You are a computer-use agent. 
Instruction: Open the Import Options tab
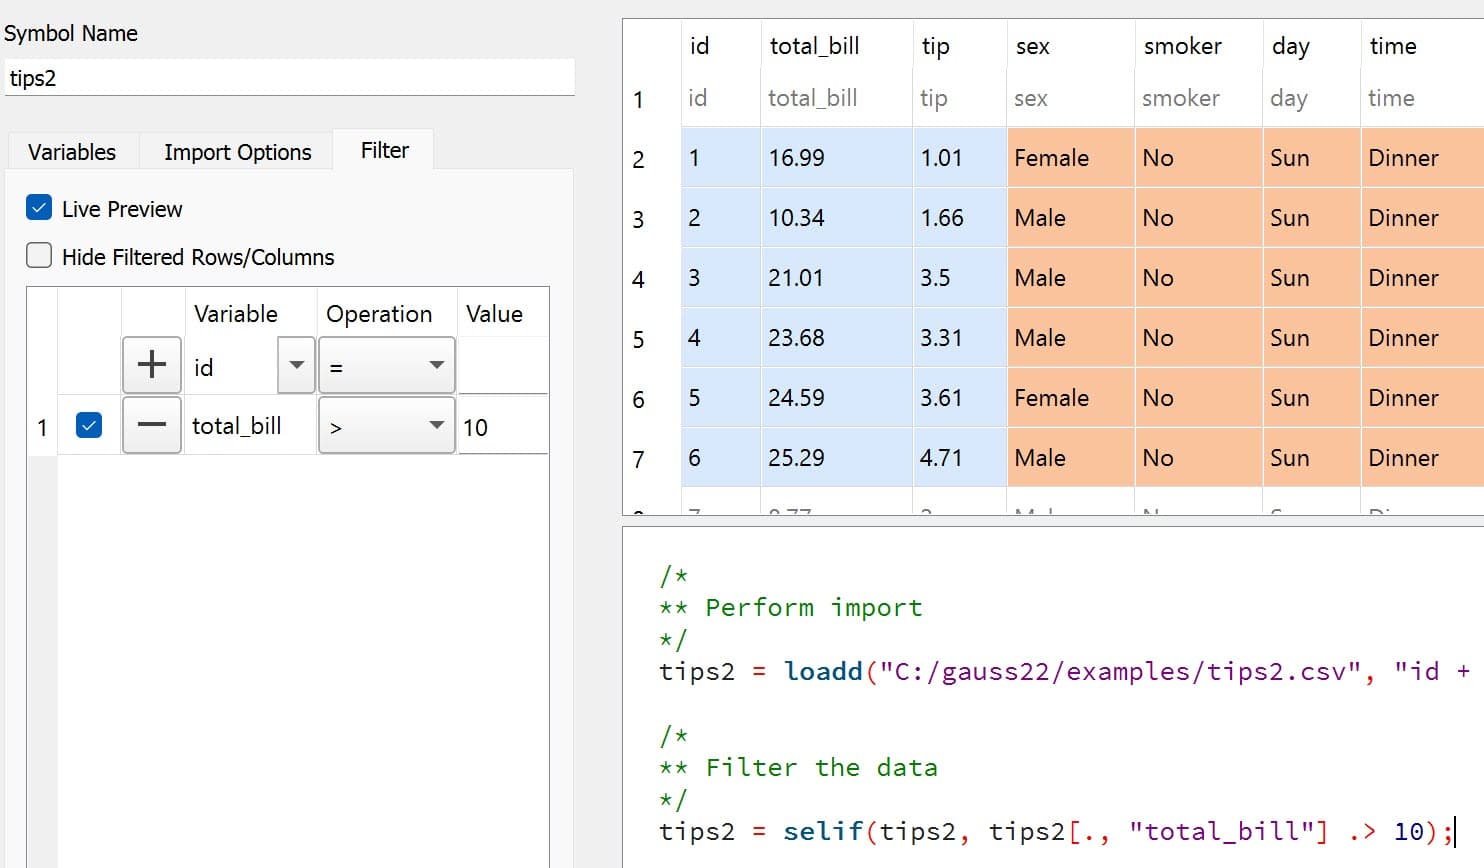(238, 152)
